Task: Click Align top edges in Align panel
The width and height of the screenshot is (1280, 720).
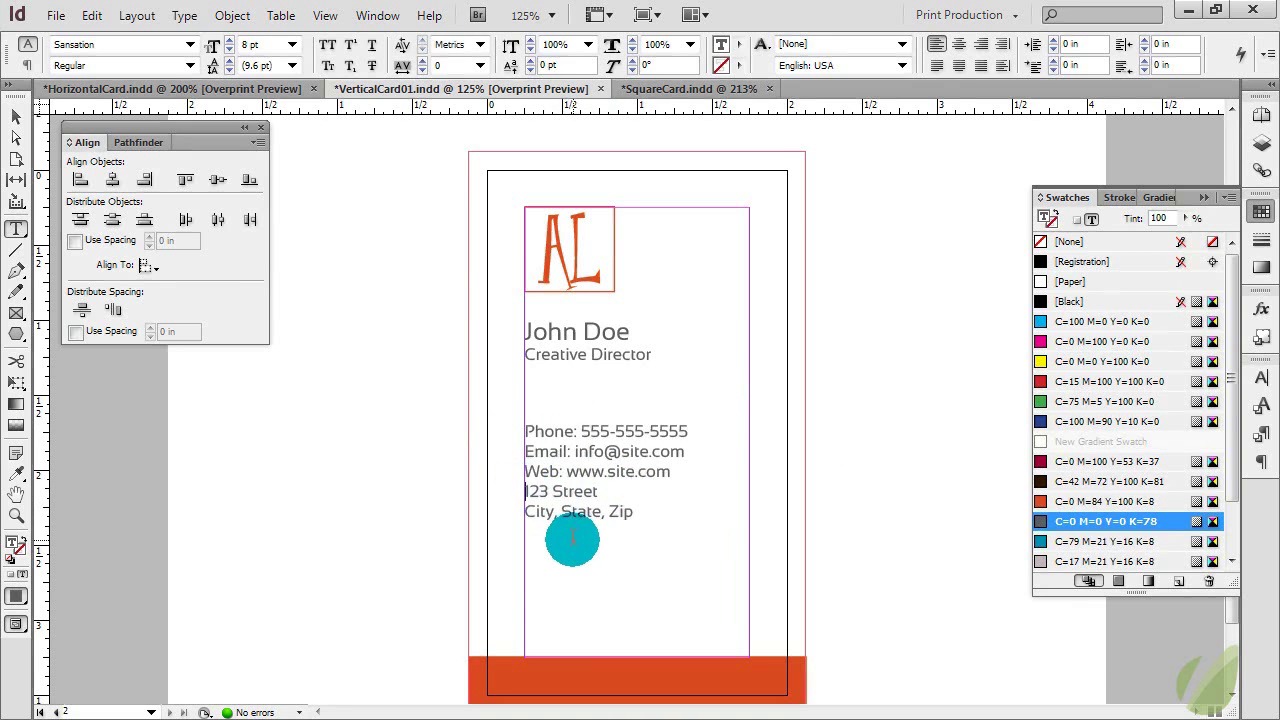Action: 185,180
